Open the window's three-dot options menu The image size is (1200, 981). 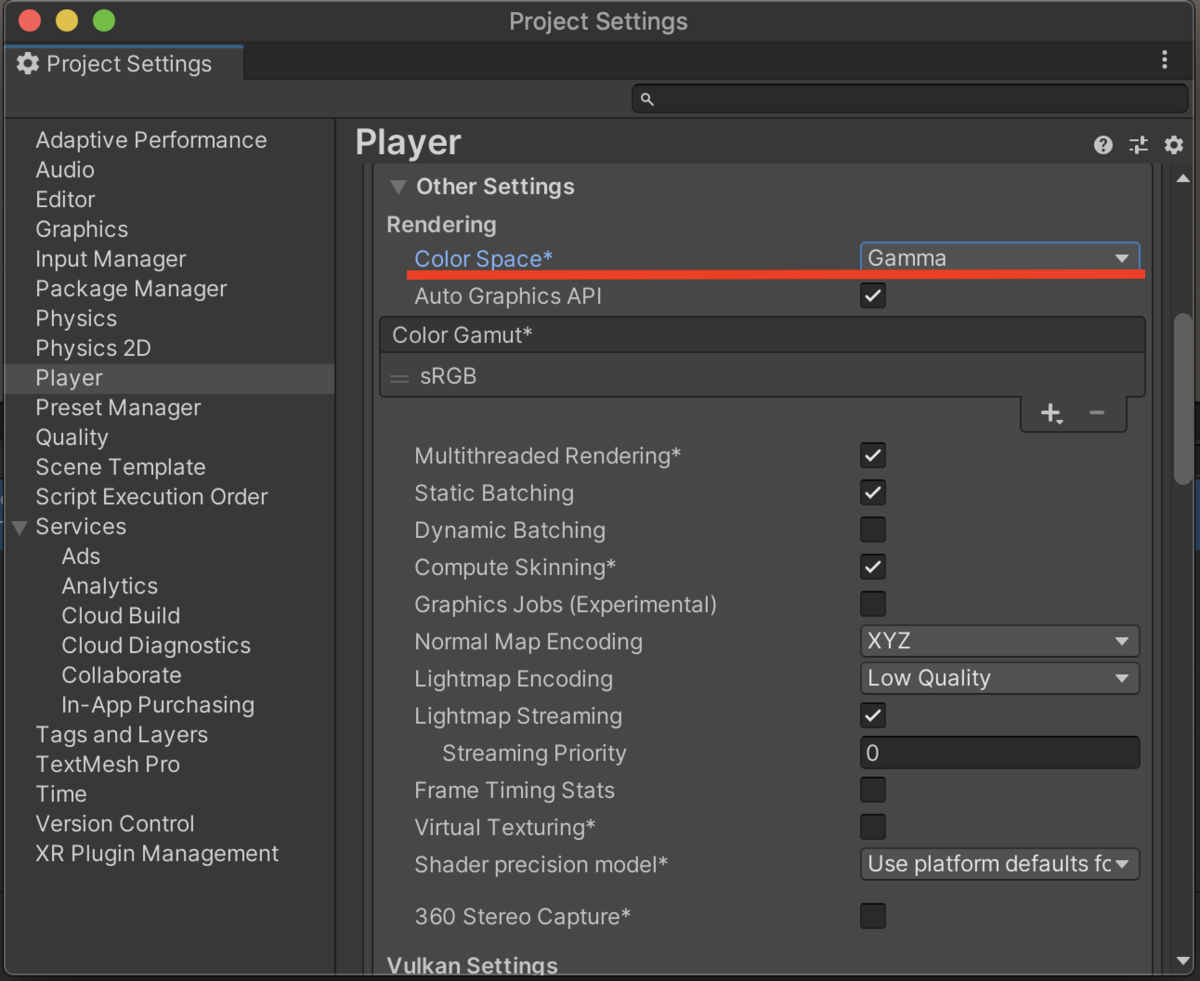pyautogui.click(x=1164, y=60)
